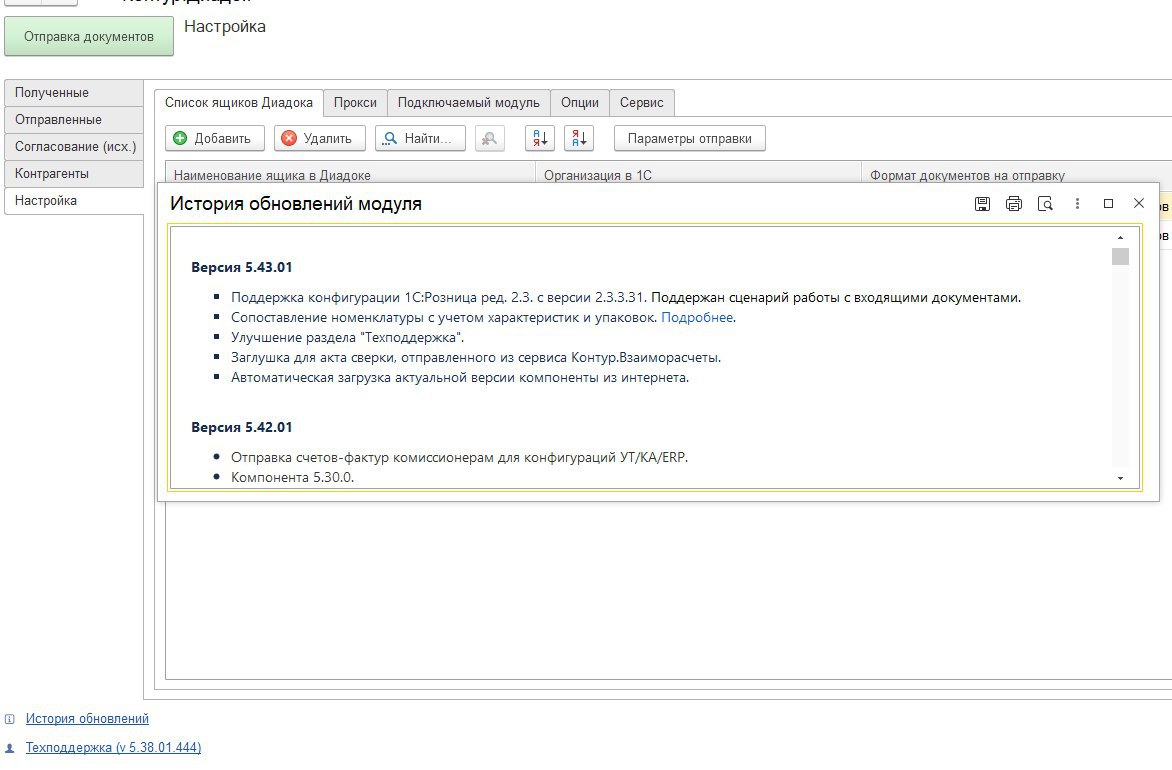Click the history scrollbar thumb
Viewport: 1172px width, 770px height.
(x=1120, y=256)
